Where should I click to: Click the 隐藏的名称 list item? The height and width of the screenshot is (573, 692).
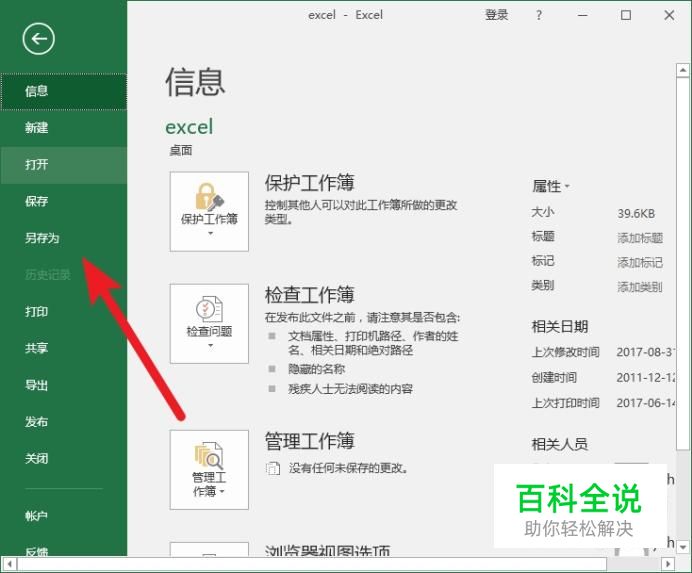click(316, 369)
